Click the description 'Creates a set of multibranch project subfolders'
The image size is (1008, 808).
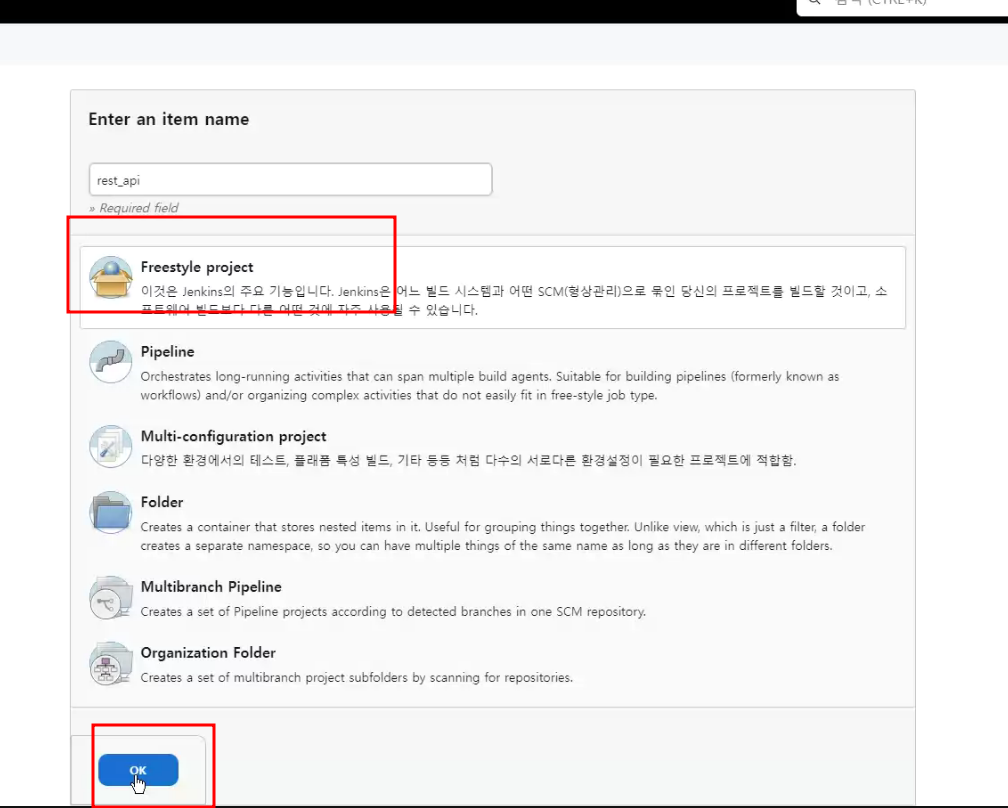[x=357, y=678]
